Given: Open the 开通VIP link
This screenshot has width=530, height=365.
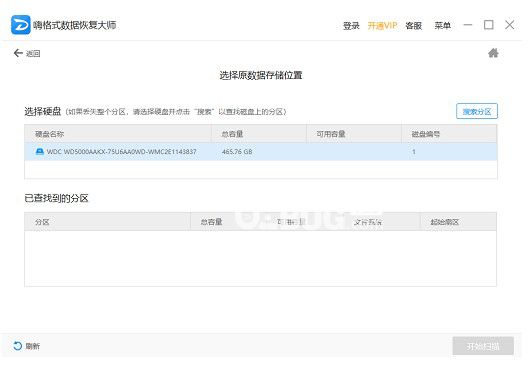Looking at the screenshot, I should pos(382,26).
